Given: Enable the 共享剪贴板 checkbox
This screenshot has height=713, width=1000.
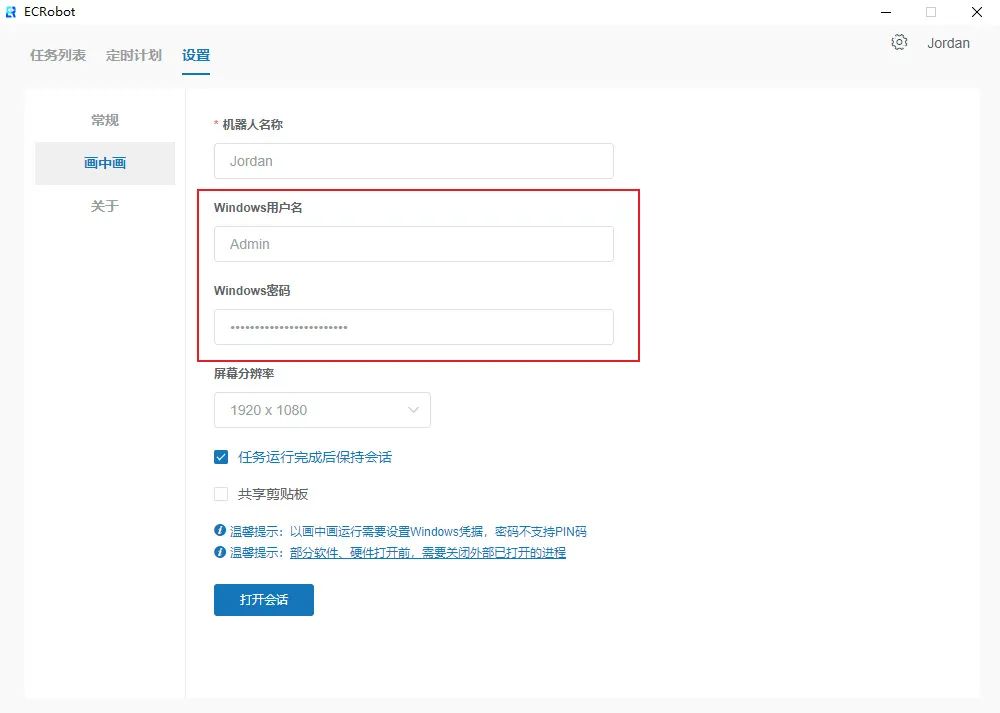Looking at the screenshot, I should pos(221,494).
